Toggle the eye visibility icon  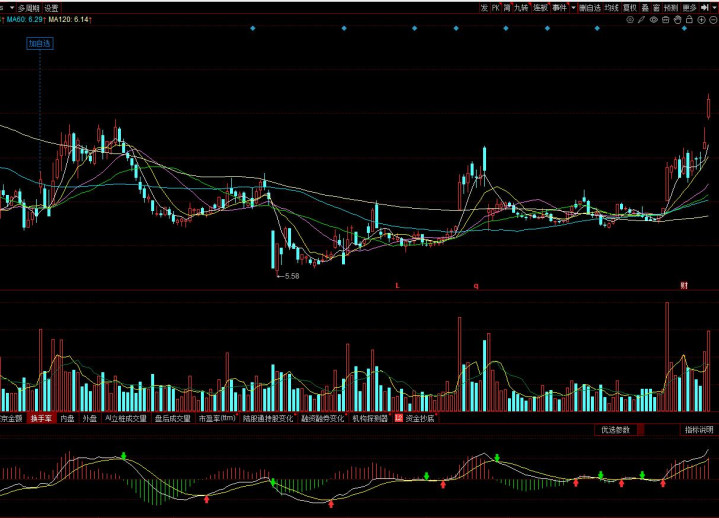pyautogui.click(x=654, y=19)
